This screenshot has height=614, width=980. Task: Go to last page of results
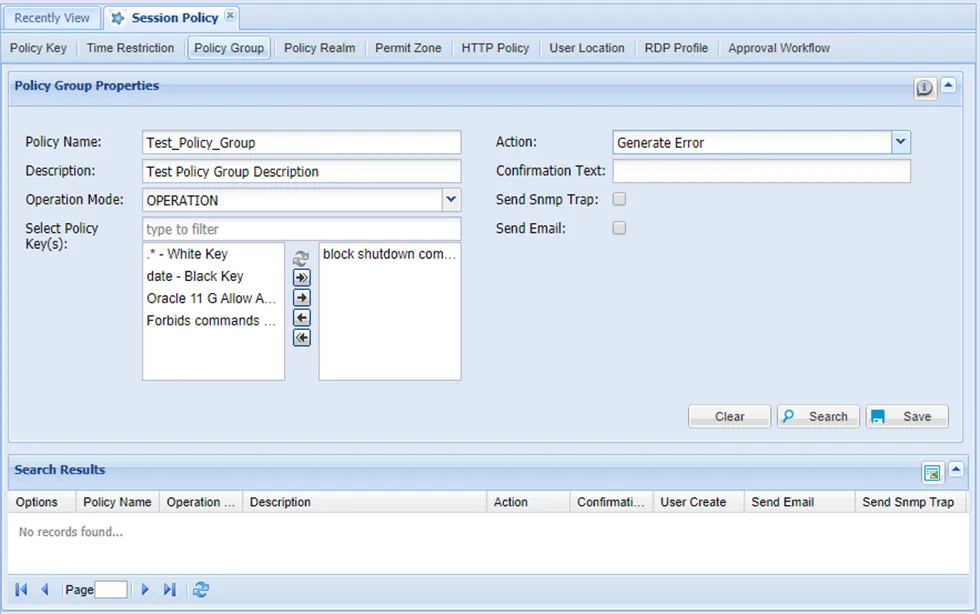coord(169,589)
